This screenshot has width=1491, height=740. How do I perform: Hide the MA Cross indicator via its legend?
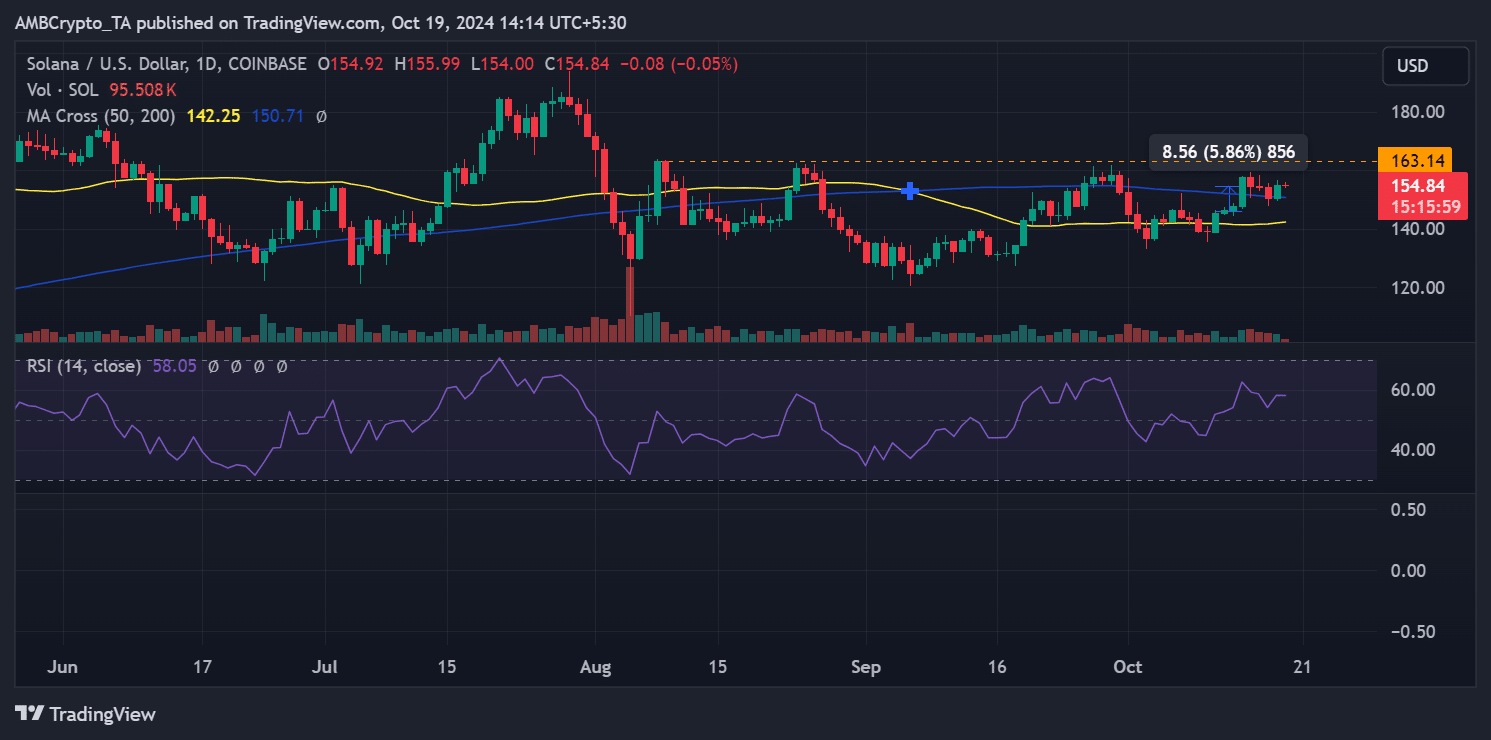click(x=100, y=116)
